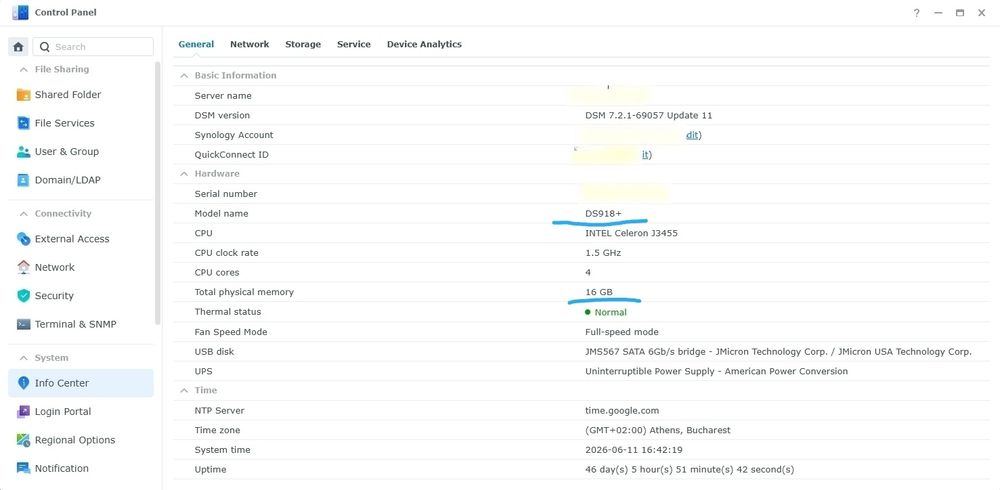Collapse the System sidebar section
The height and width of the screenshot is (490, 1000).
[x=24, y=358]
